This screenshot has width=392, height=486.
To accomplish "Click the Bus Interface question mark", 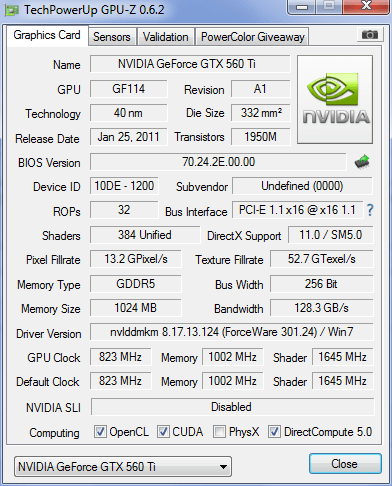I will coord(370,210).
